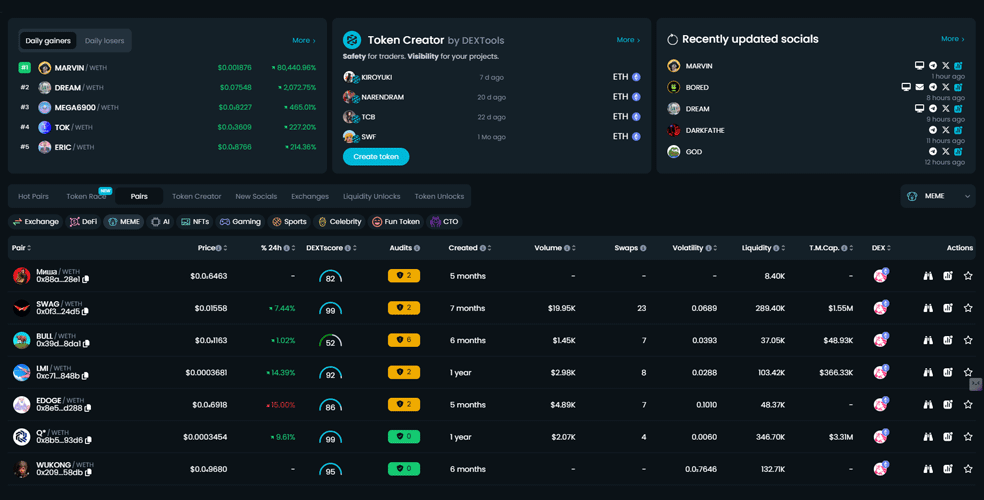Open the Token Creator tab
Image resolution: width=984 pixels, height=500 pixels.
click(196, 196)
